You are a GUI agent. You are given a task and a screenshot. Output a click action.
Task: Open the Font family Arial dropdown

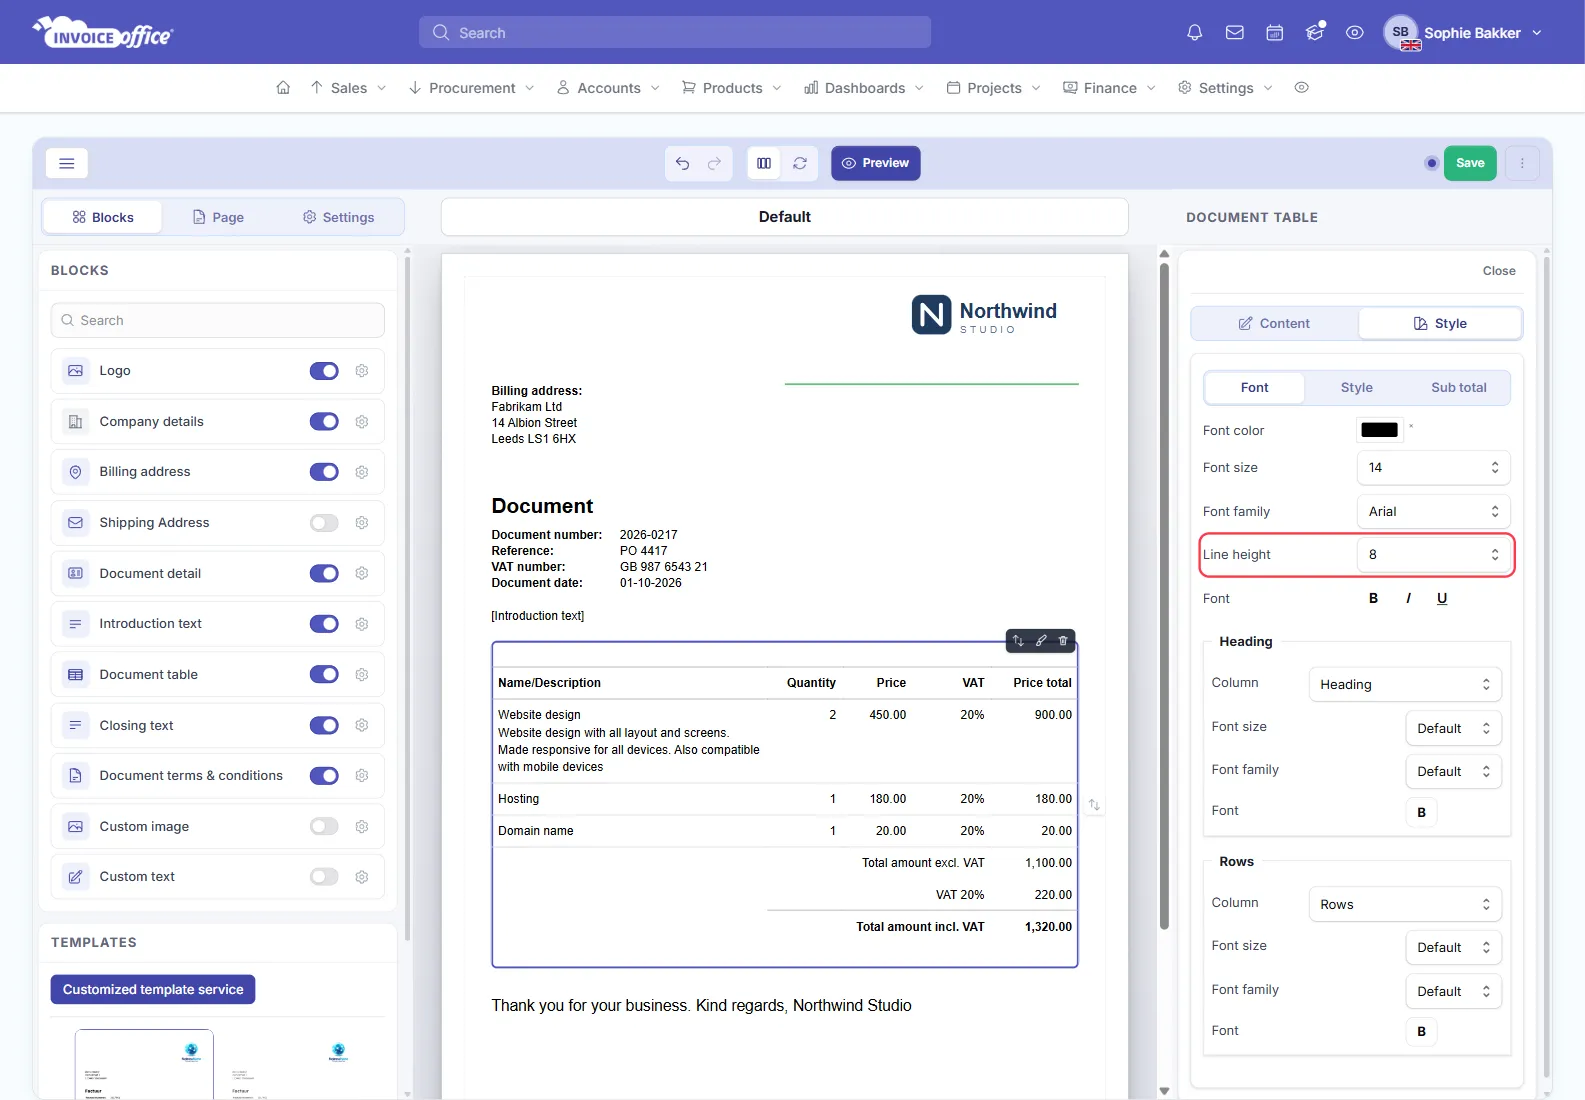(1433, 511)
